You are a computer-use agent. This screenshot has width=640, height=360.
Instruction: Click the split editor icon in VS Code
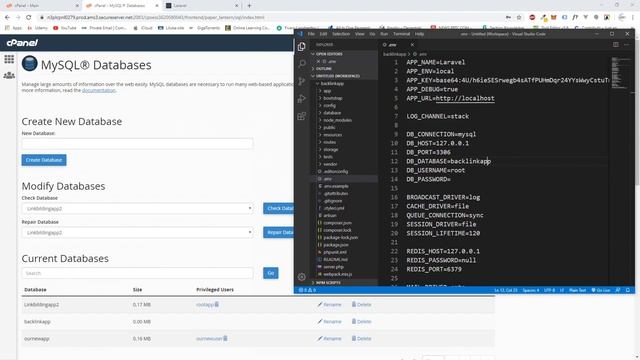pos(616,44)
